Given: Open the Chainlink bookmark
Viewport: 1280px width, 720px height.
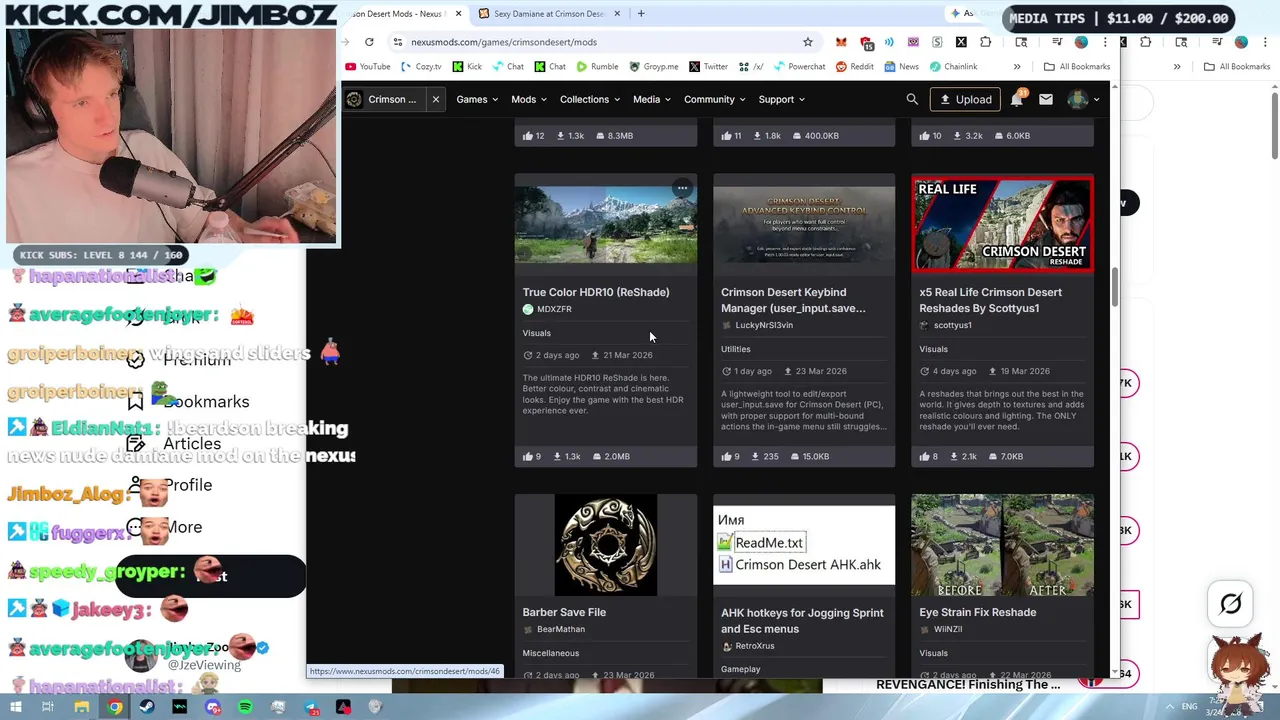Looking at the screenshot, I should (x=953, y=67).
